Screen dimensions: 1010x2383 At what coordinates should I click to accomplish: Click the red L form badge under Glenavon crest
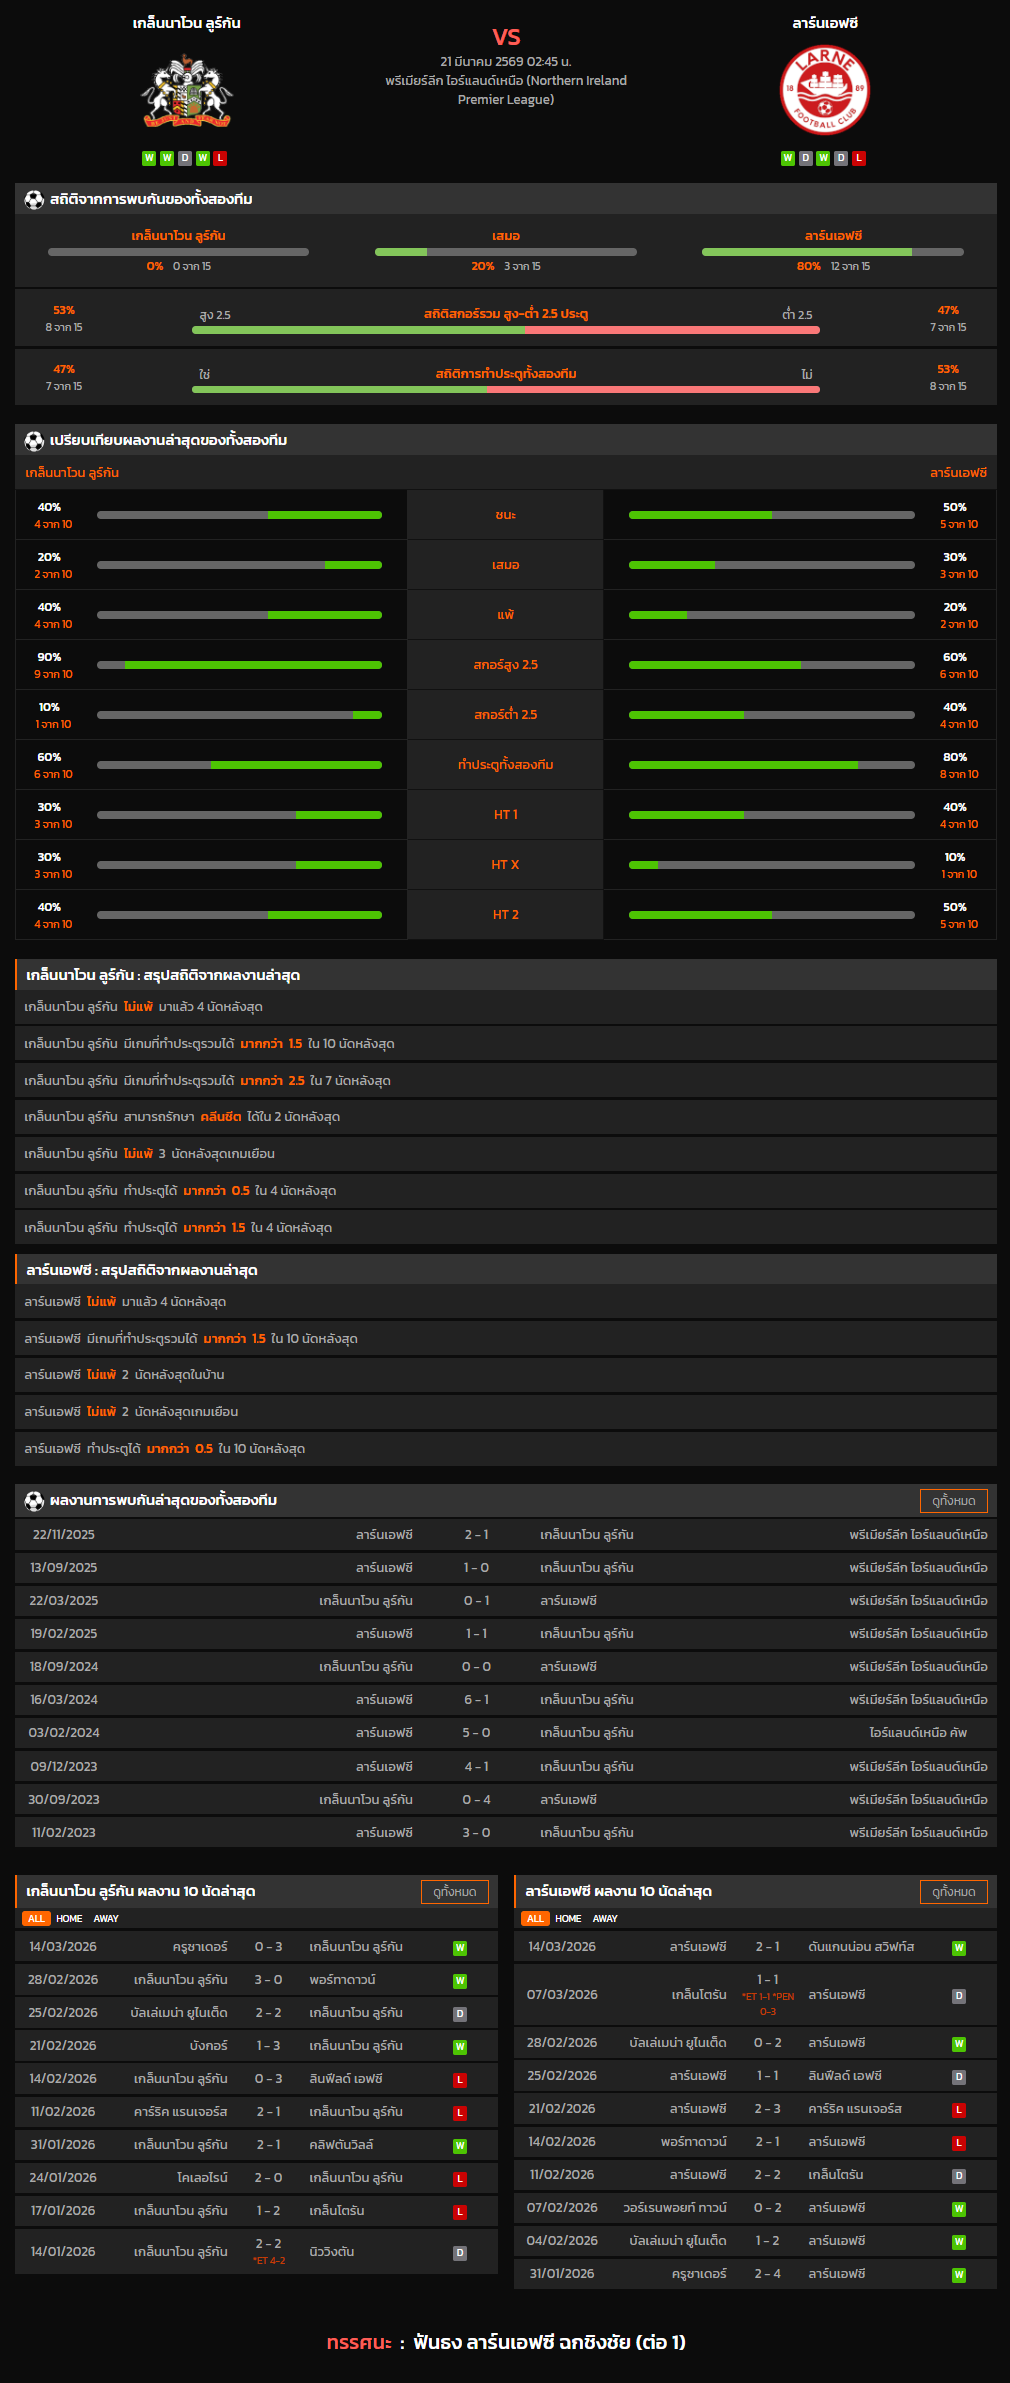click(221, 158)
